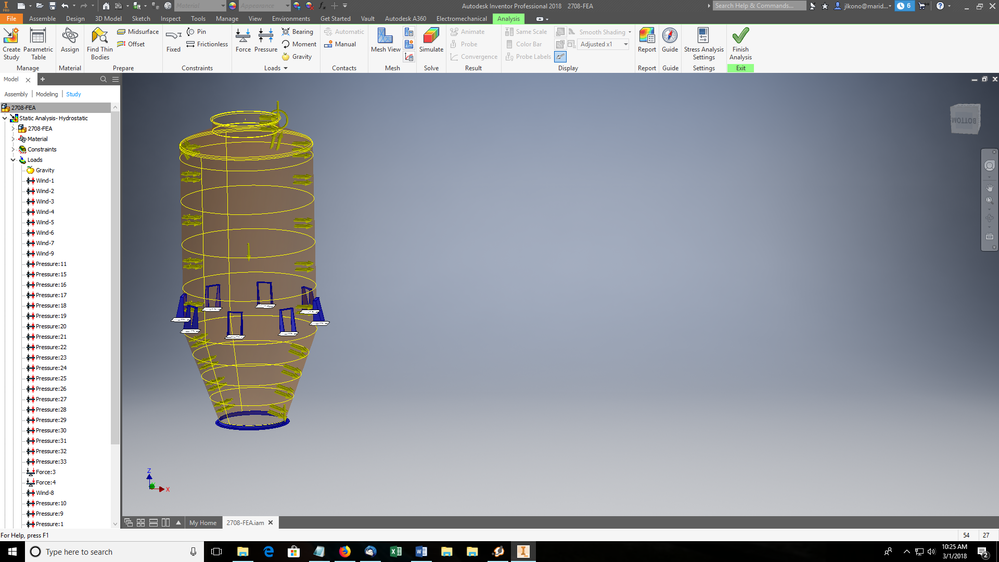
Task: Open Mesh View
Action: tap(385, 40)
